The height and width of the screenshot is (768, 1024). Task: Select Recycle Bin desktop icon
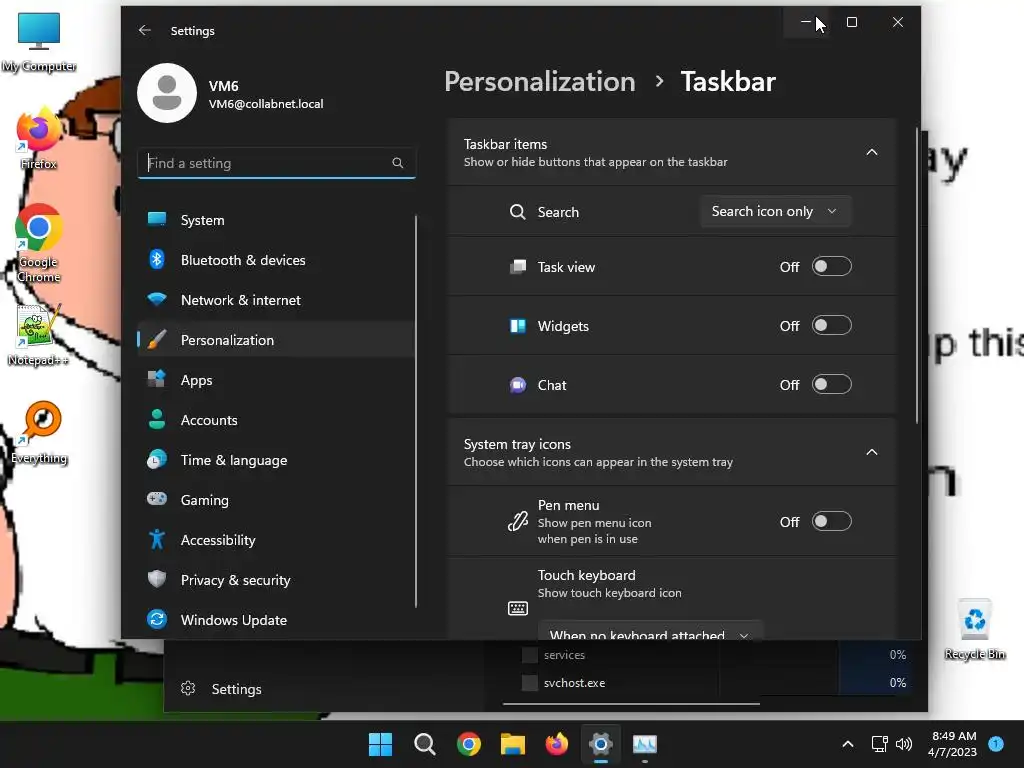(974, 630)
